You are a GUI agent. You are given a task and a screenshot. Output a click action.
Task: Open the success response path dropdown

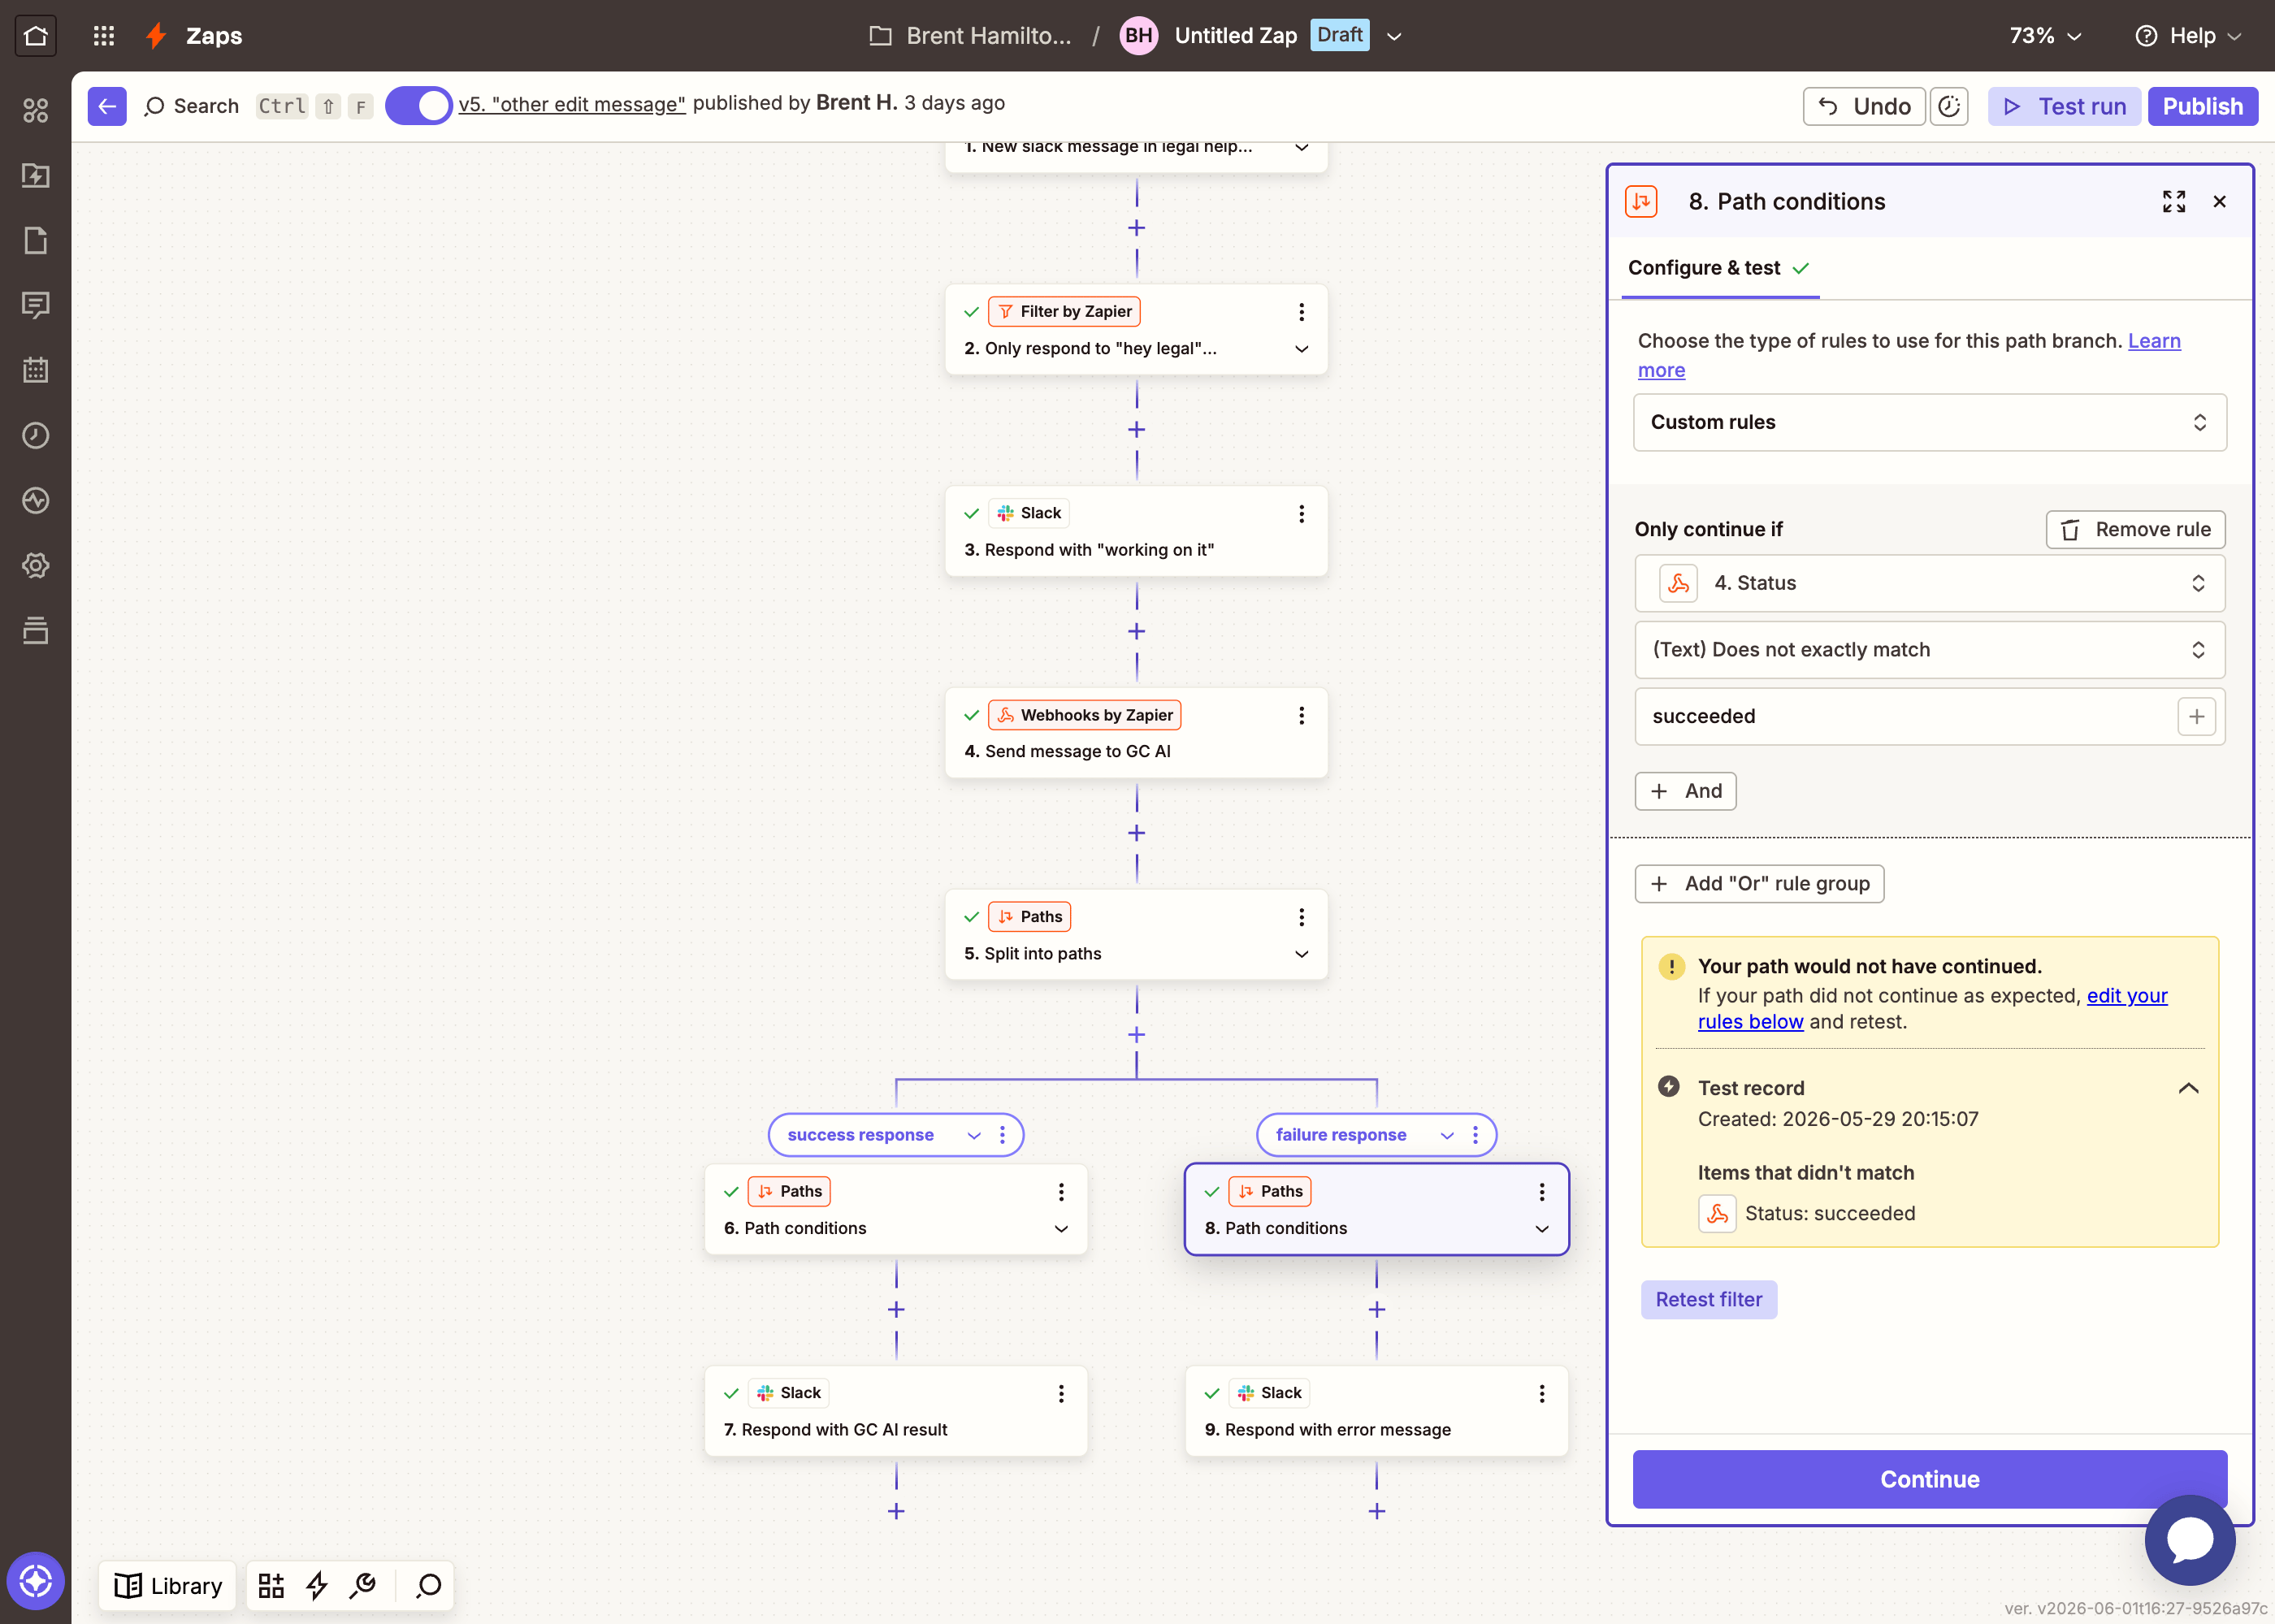click(974, 1135)
